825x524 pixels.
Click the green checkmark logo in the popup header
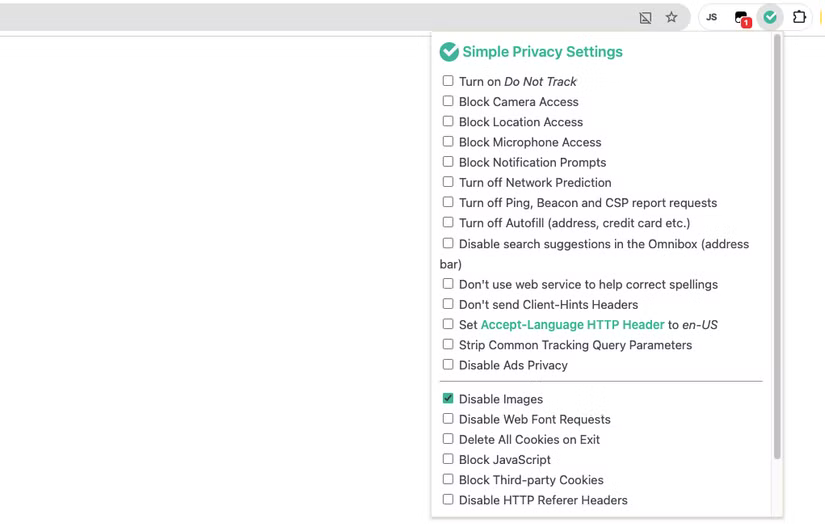pyautogui.click(x=449, y=52)
